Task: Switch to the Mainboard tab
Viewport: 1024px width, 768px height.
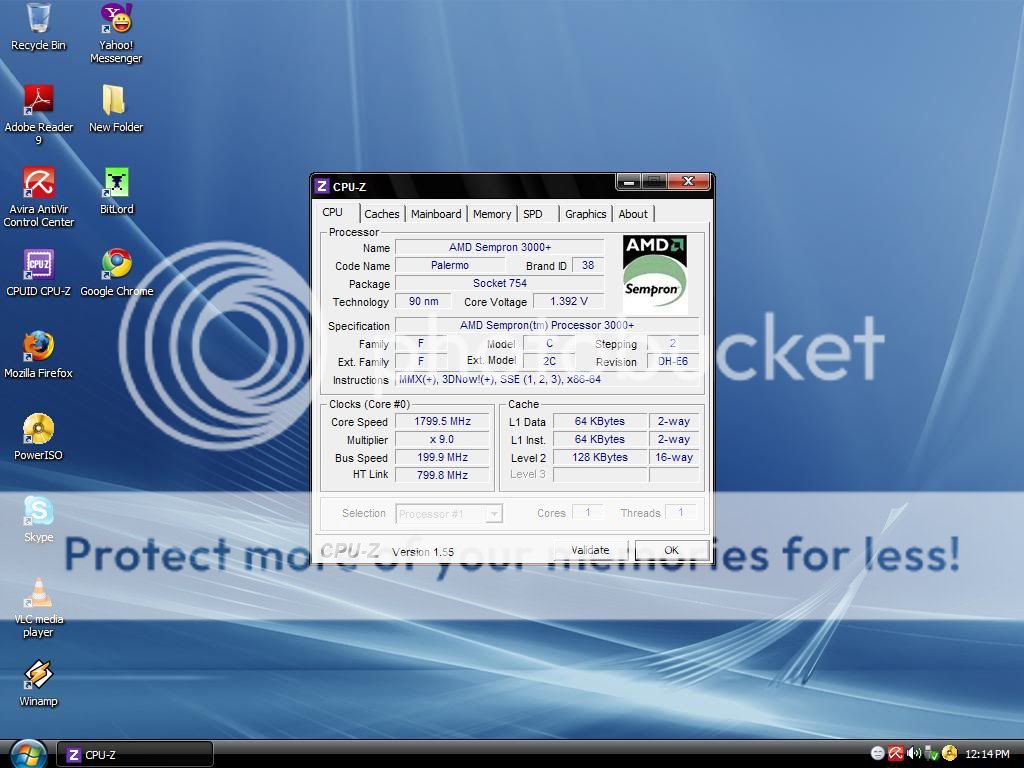Action: (x=436, y=214)
